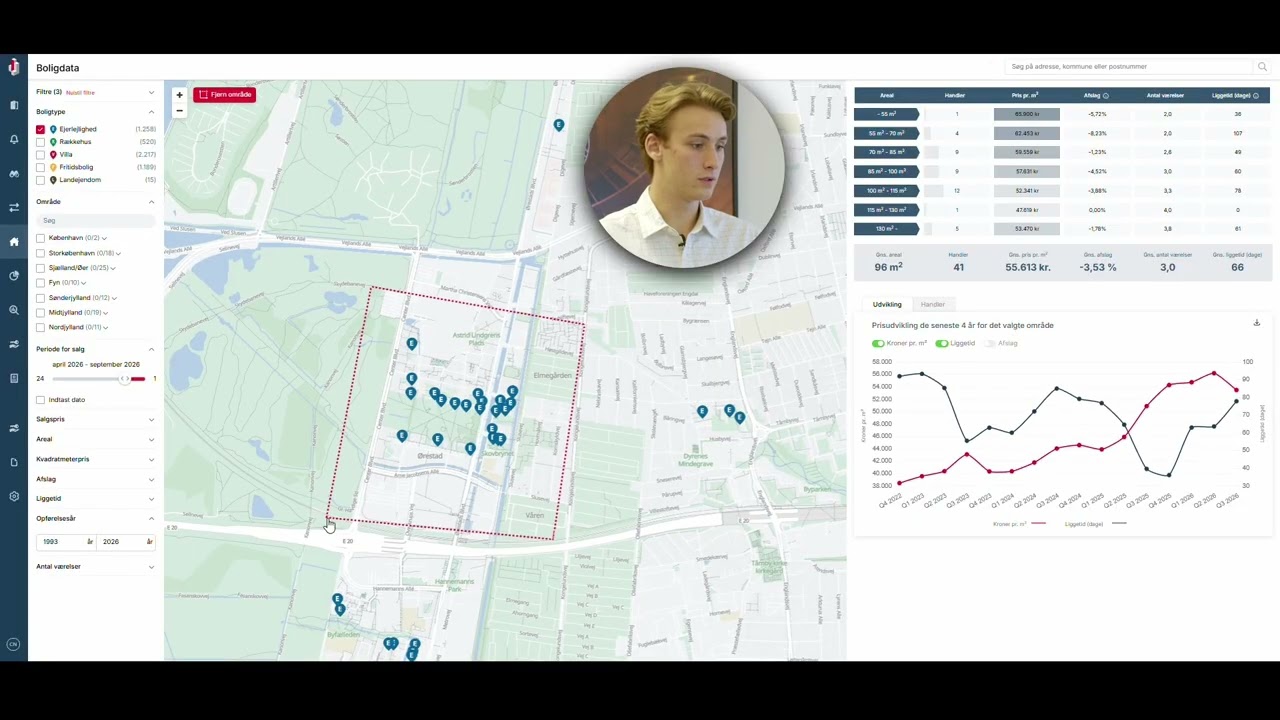Collapse the Boligtype section

click(x=151, y=112)
